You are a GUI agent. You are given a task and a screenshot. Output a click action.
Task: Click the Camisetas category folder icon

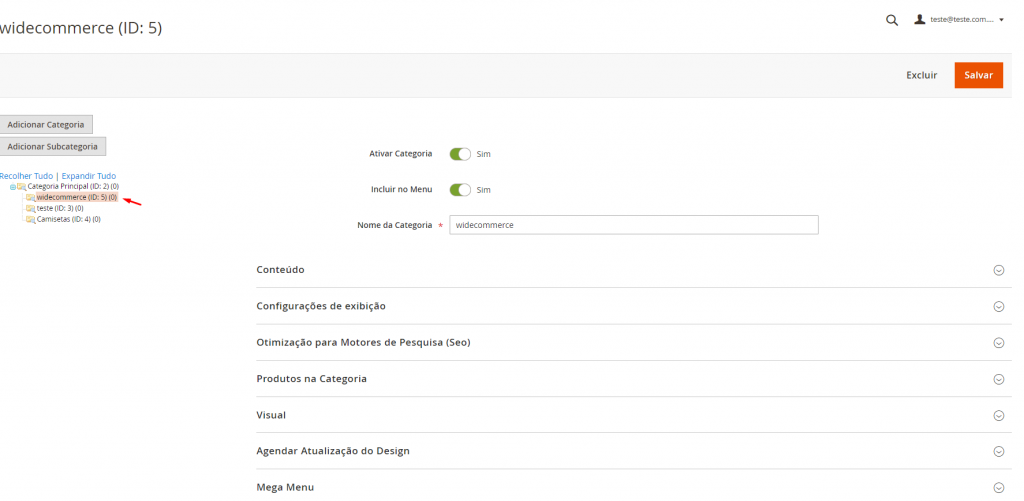[31, 219]
